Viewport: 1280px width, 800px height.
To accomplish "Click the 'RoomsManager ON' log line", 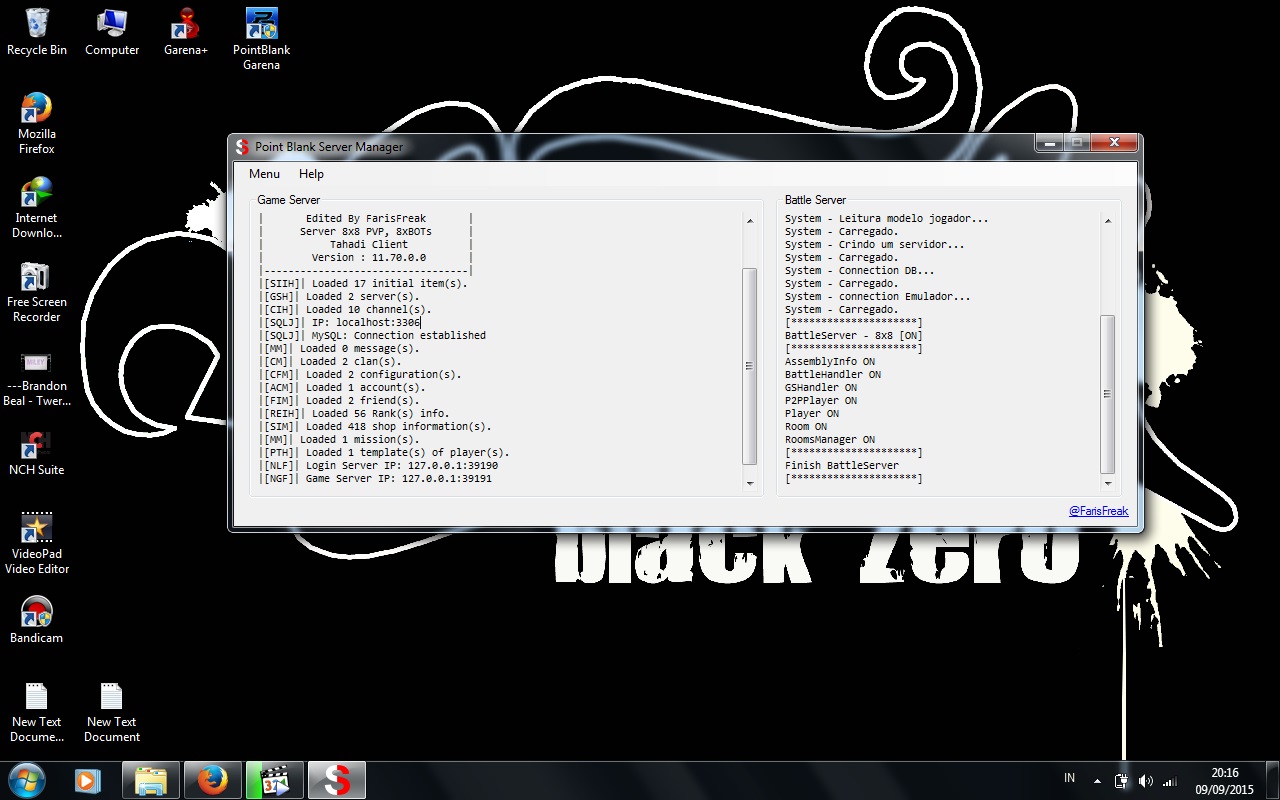I will 830,439.
